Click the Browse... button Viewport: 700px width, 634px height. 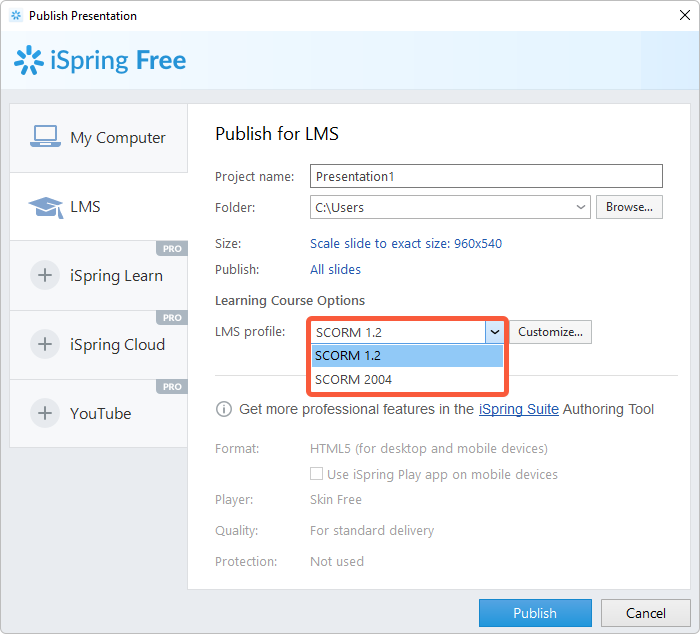(629, 207)
